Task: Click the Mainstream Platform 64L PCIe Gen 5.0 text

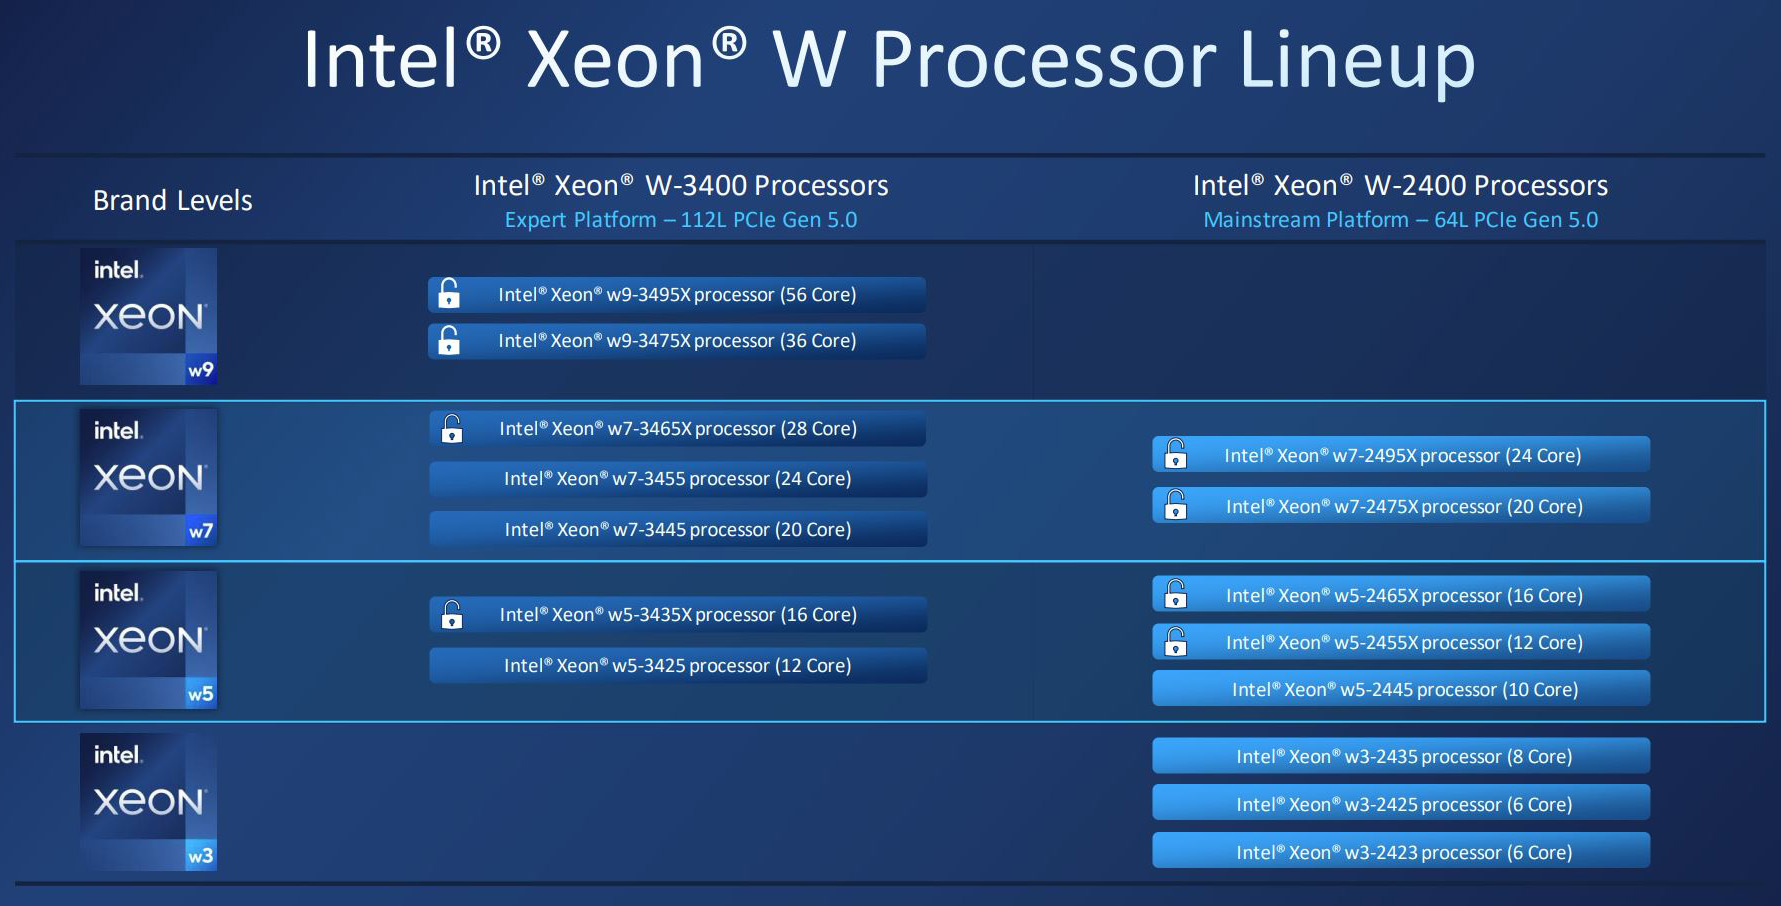Action: pos(1401,220)
